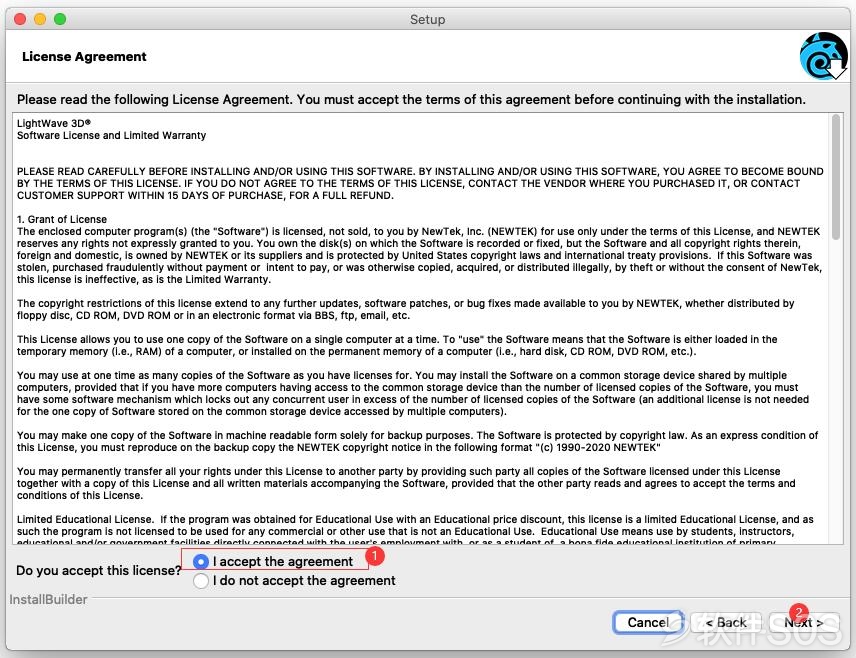Image resolution: width=856 pixels, height=658 pixels.
Task: Close the Setup window with red button
Action: (x=20, y=19)
